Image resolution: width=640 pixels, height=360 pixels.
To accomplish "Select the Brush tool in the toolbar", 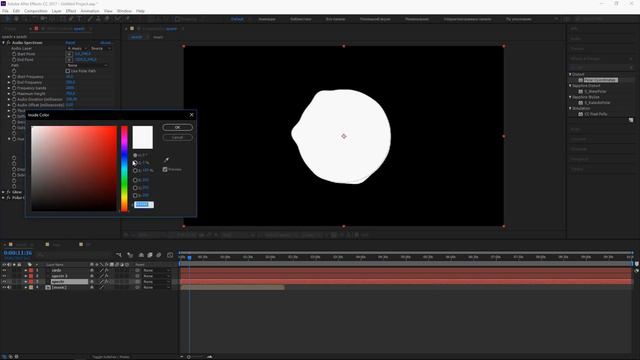I will tap(89, 19).
